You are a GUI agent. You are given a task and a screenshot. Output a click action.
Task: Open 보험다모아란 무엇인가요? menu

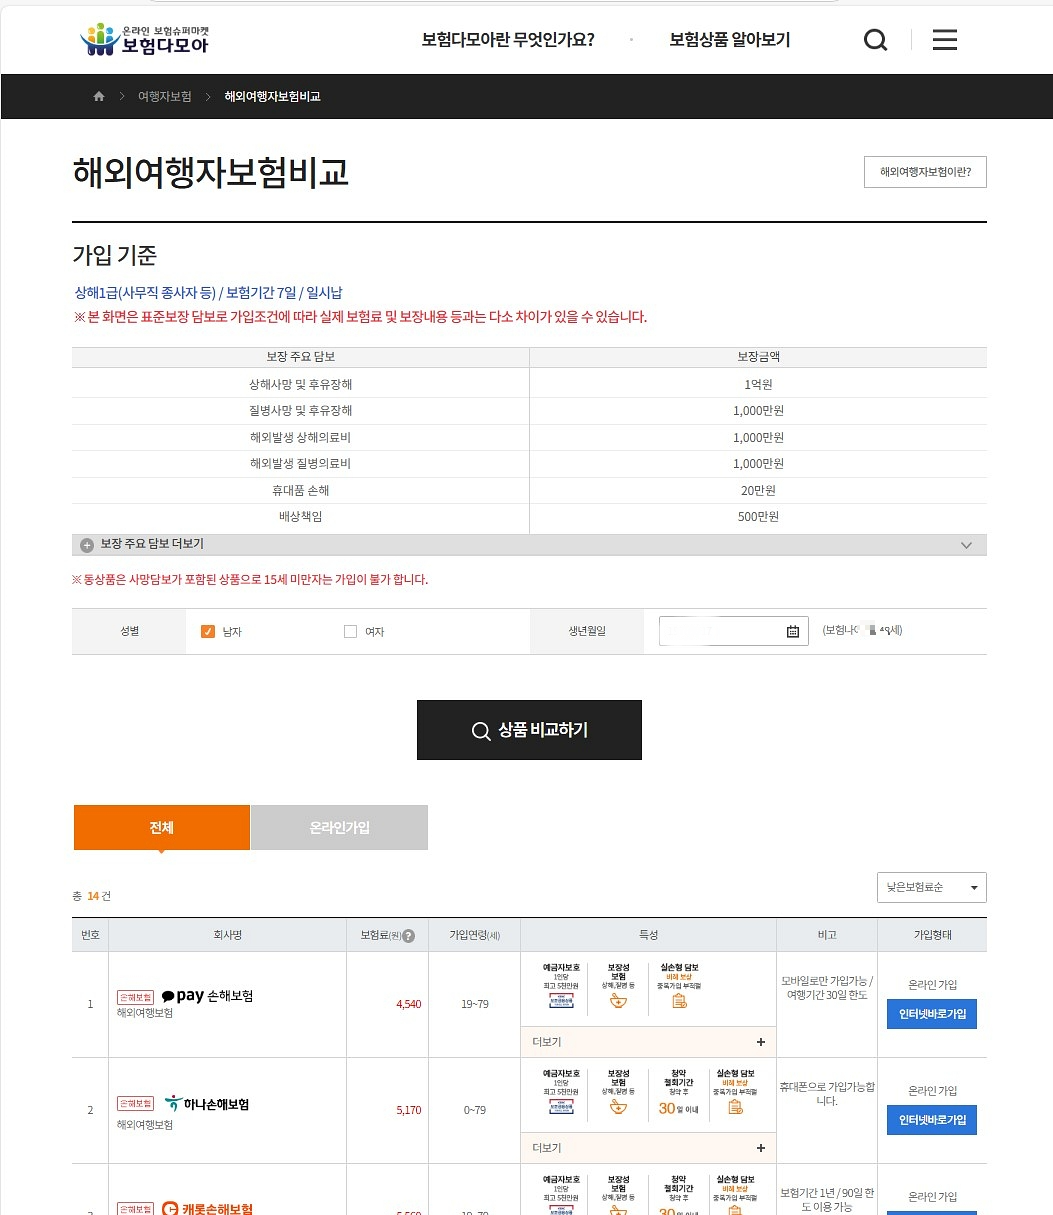(x=508, y=40)
